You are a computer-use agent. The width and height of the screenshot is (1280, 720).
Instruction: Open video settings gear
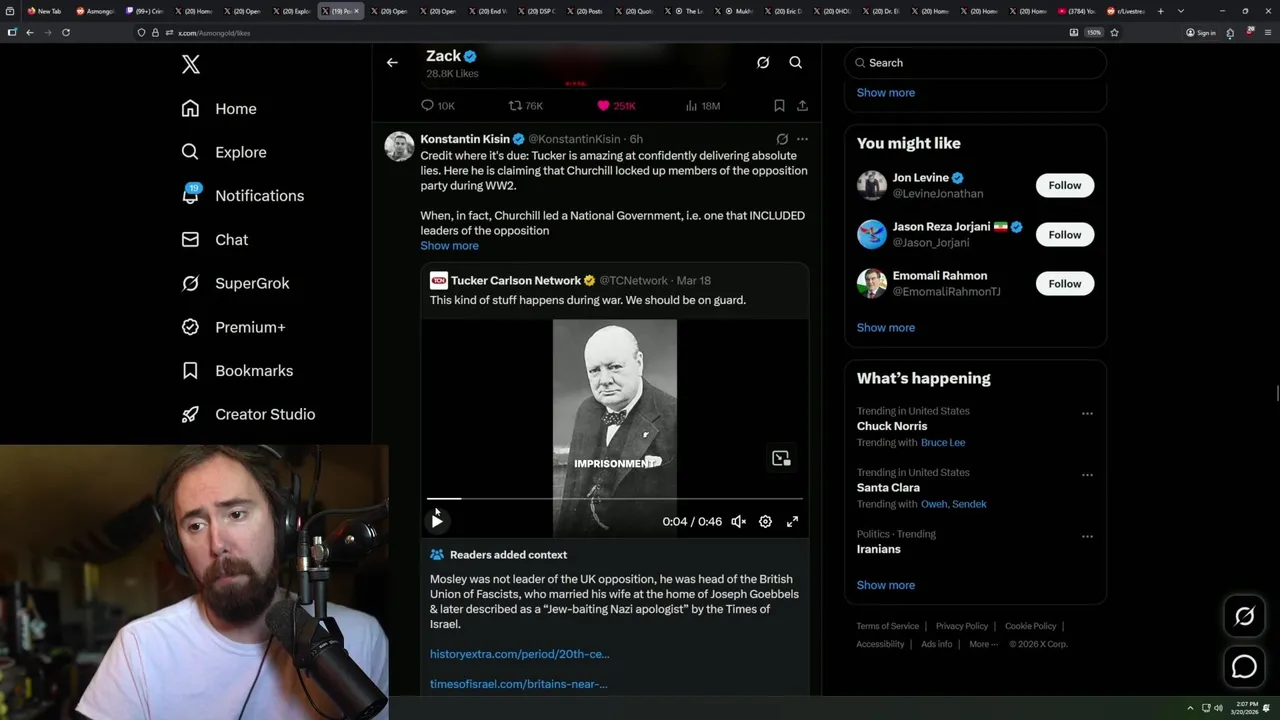tap(765, 521)
